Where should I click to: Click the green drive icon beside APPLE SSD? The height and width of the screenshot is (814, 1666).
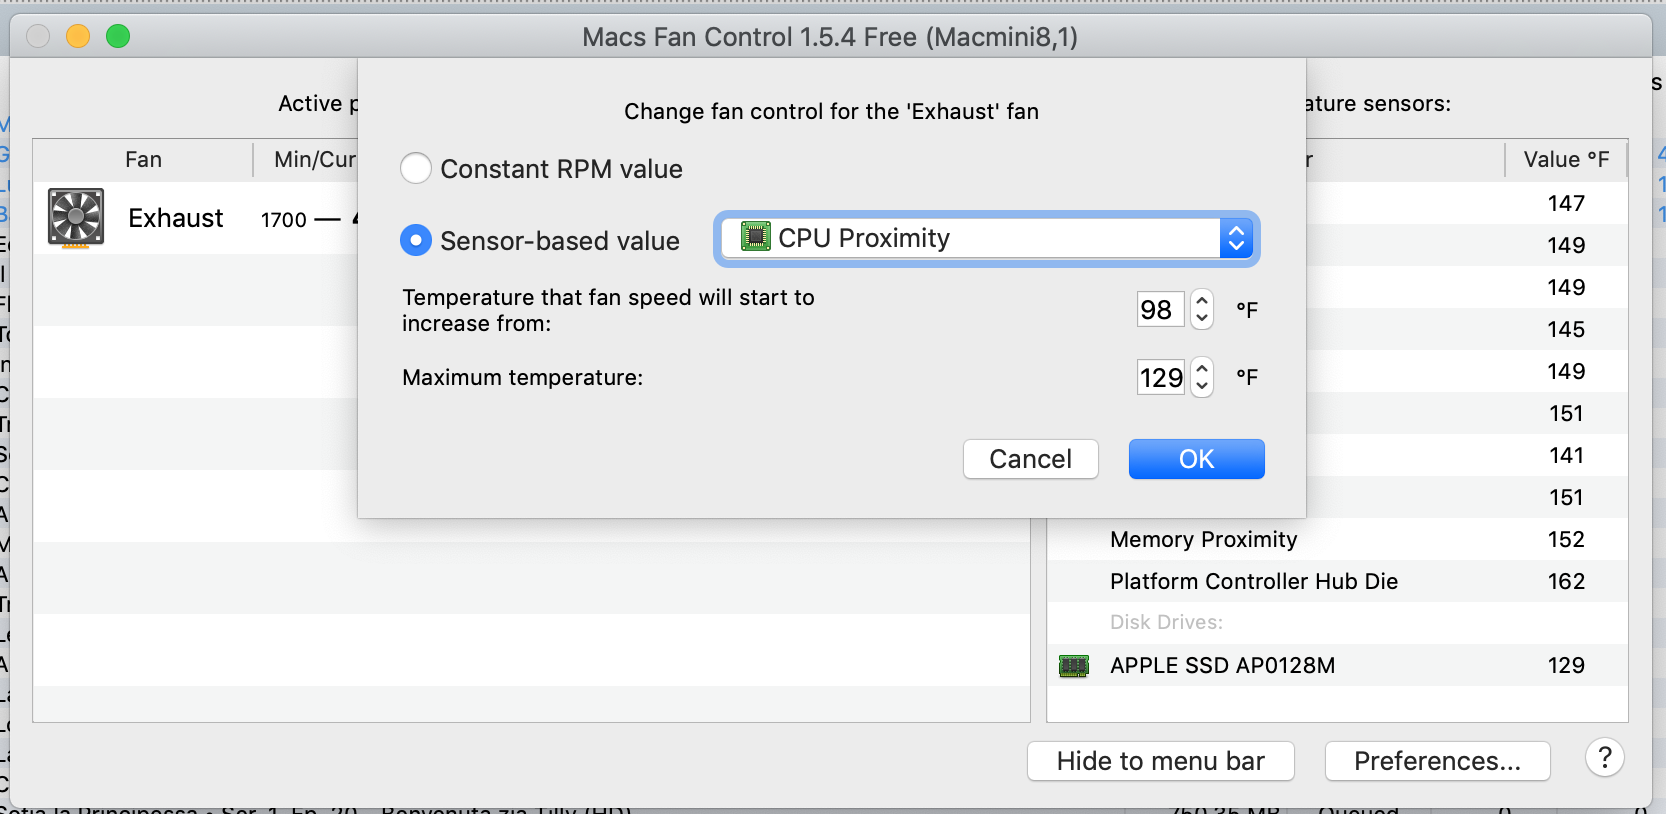pos(1073,666)
